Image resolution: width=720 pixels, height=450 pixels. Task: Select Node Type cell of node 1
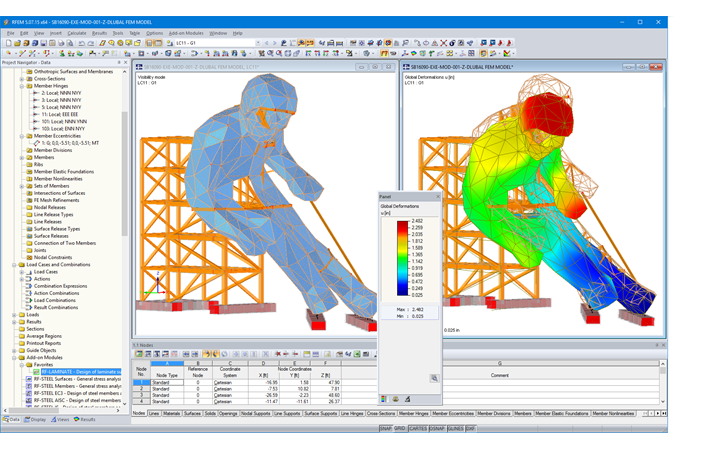point(167,382)
